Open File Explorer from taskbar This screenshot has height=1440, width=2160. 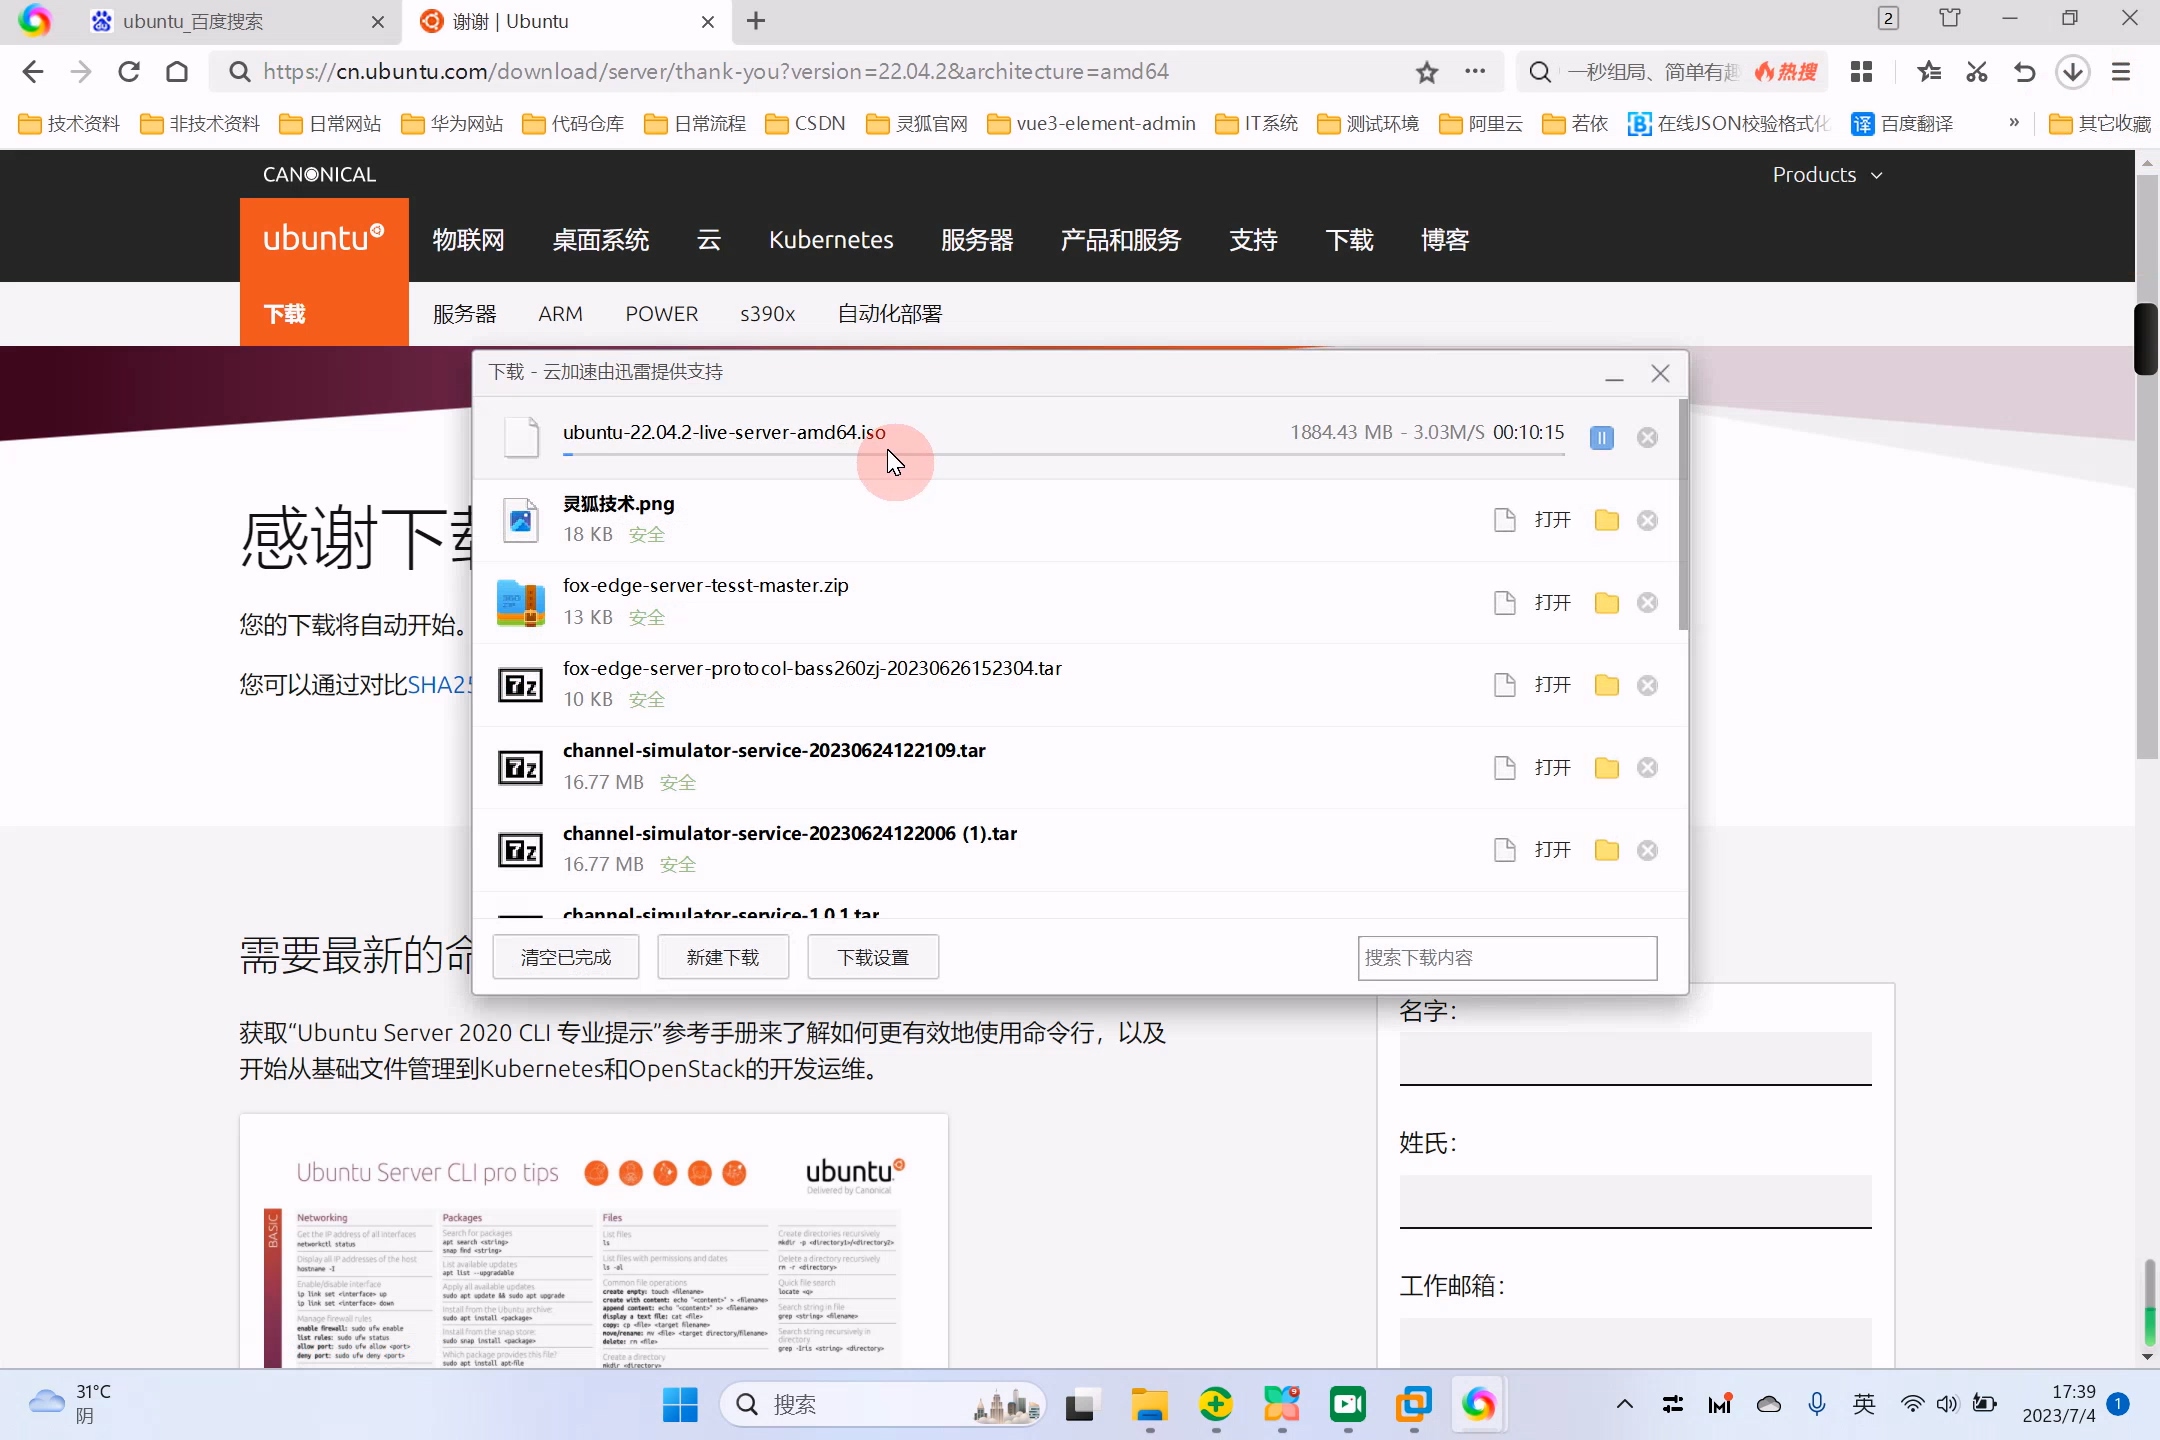tap(1150, 1405)
